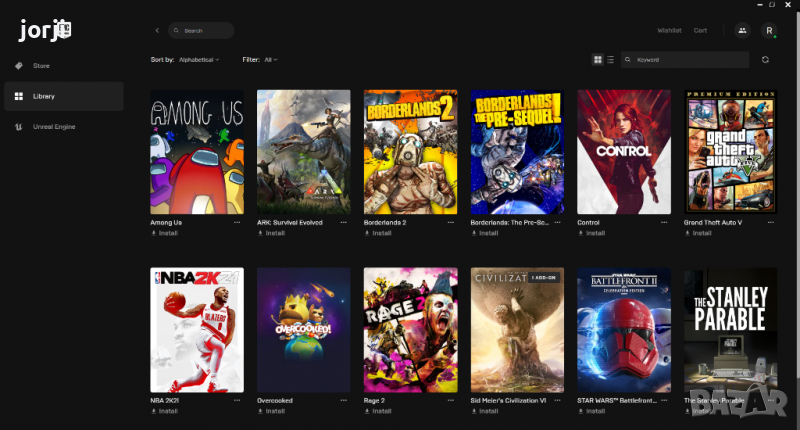Select the Among Us cover thumbnail
This screenshot has height=430, width=800.
[197, 152]
